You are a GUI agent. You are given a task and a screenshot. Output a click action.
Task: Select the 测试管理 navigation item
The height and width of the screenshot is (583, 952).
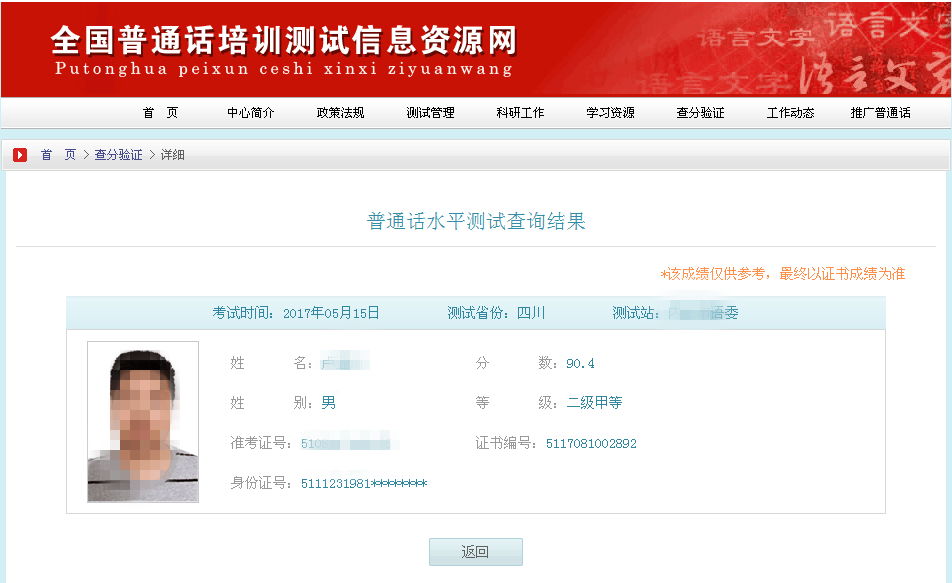pyautogui.click(x=430, y=113)
